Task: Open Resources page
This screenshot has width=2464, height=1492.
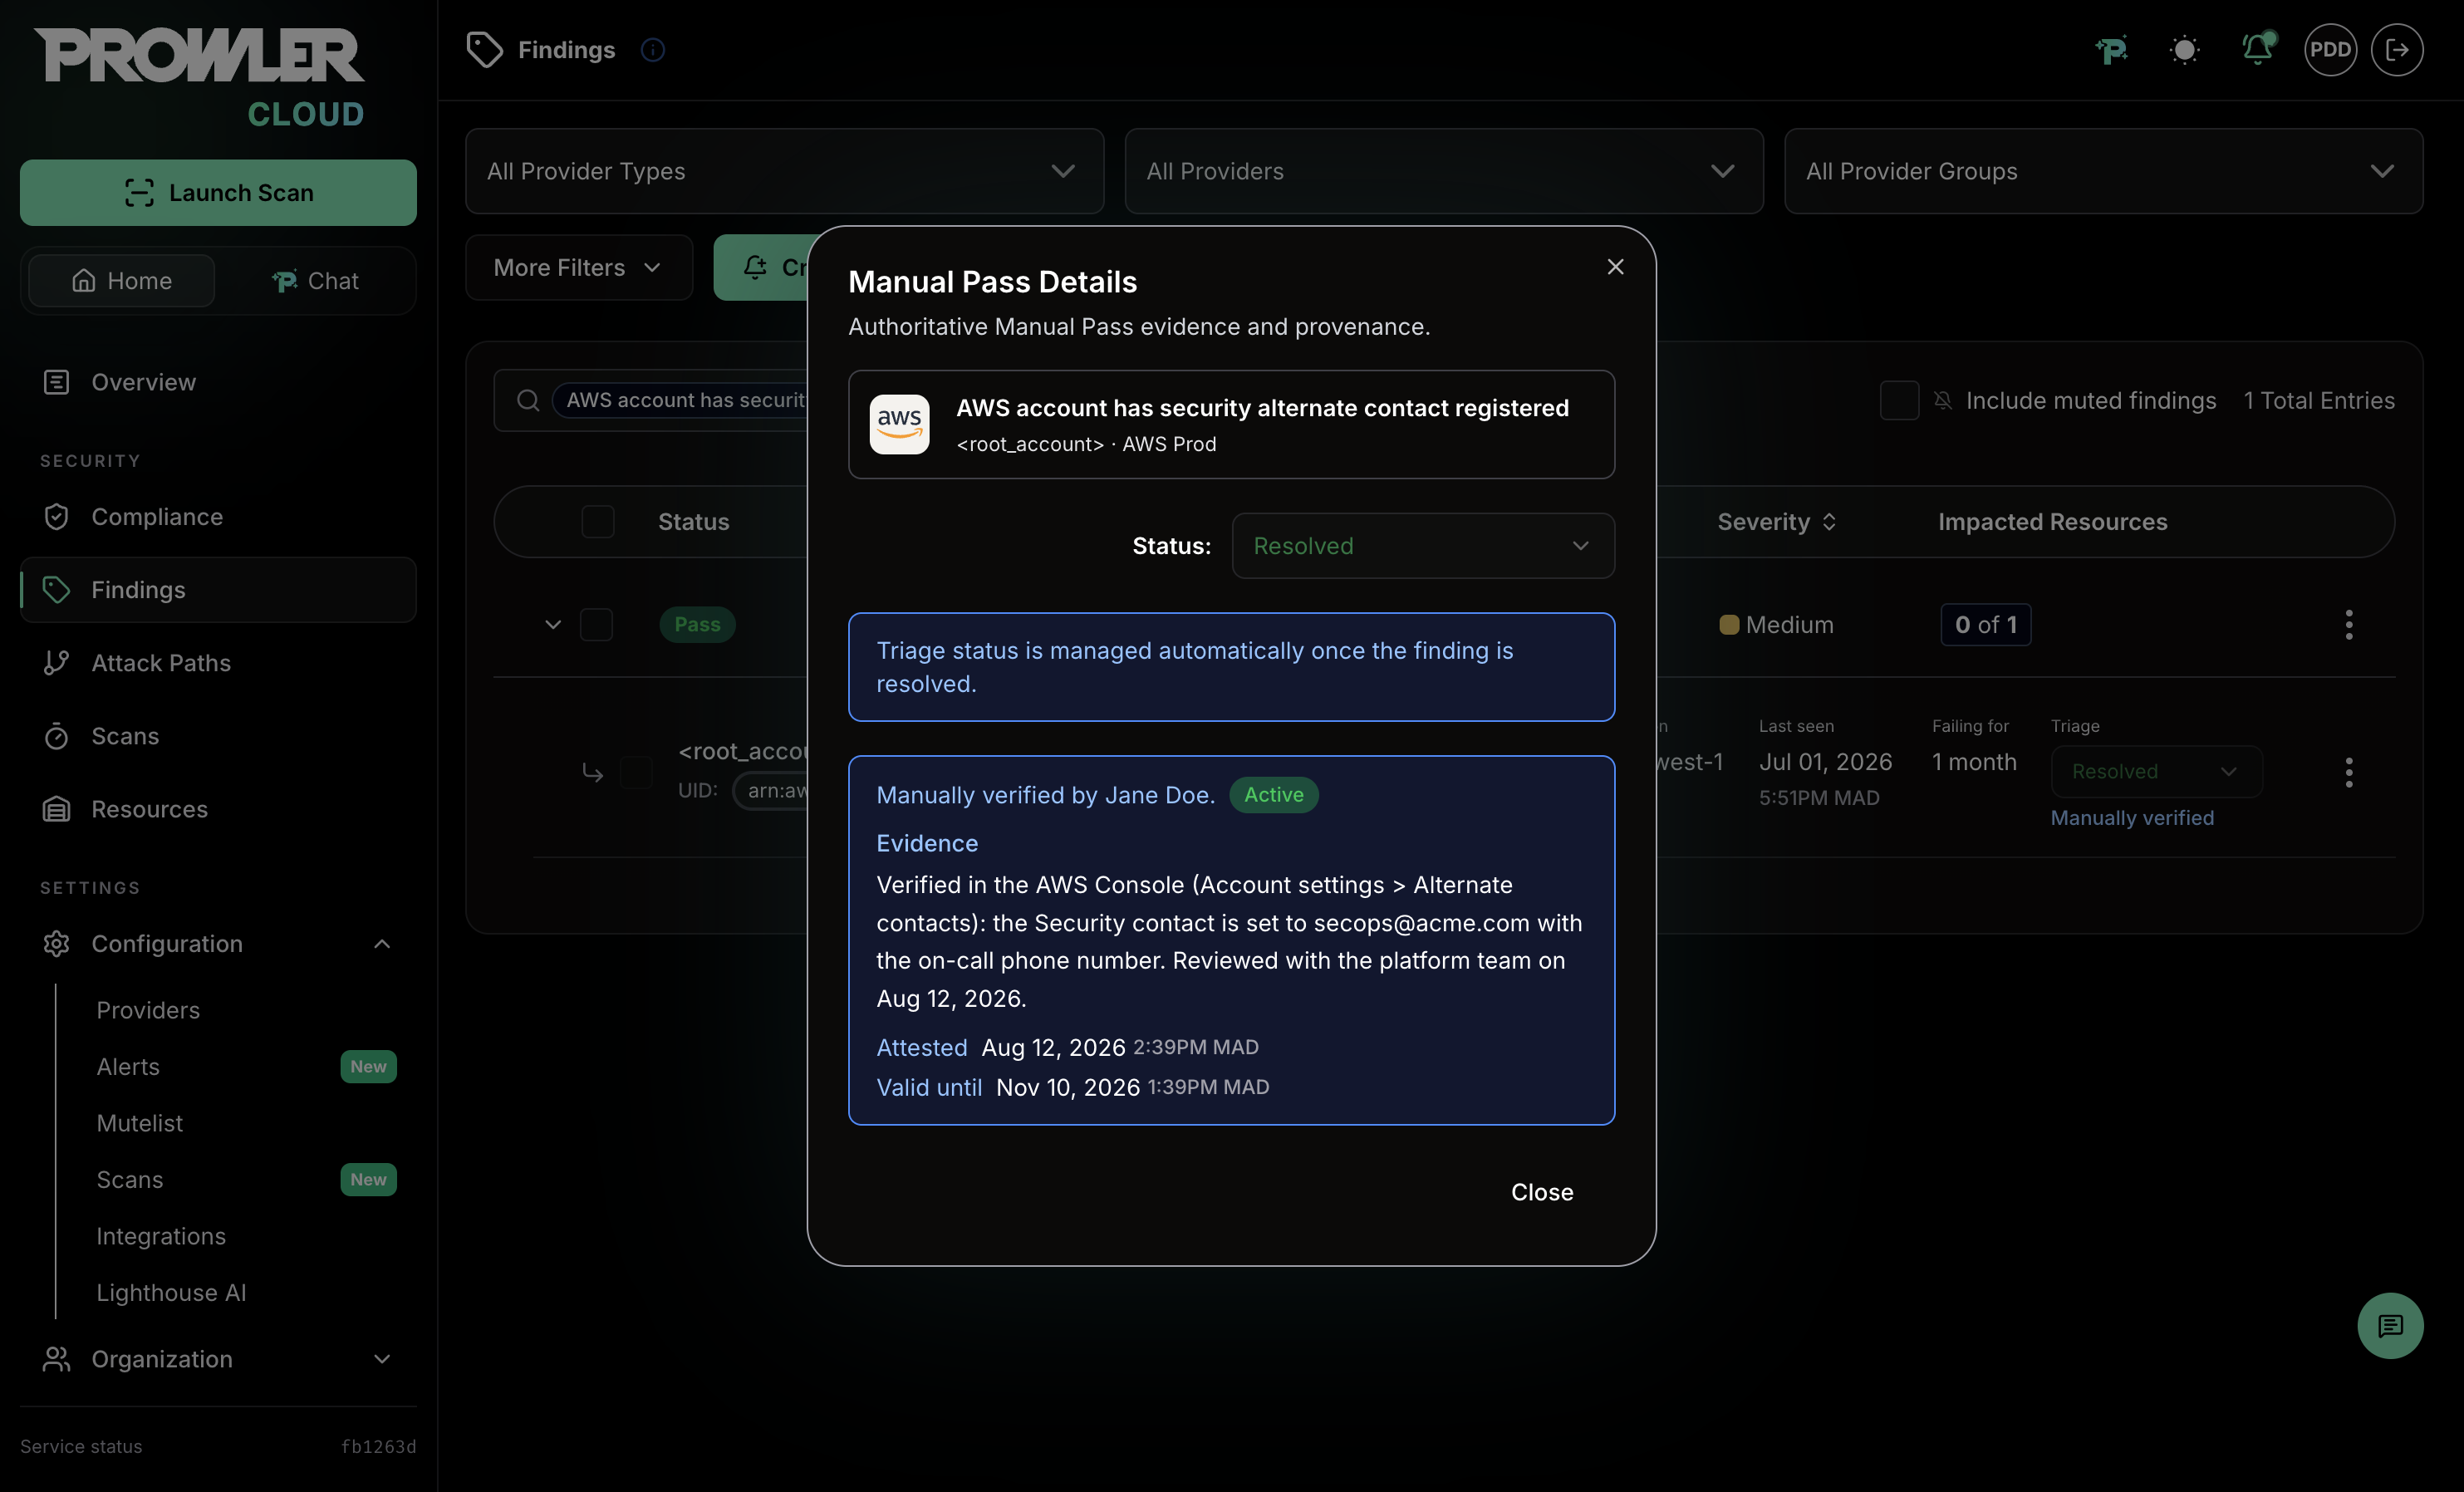Action: (x=218, y=809)
